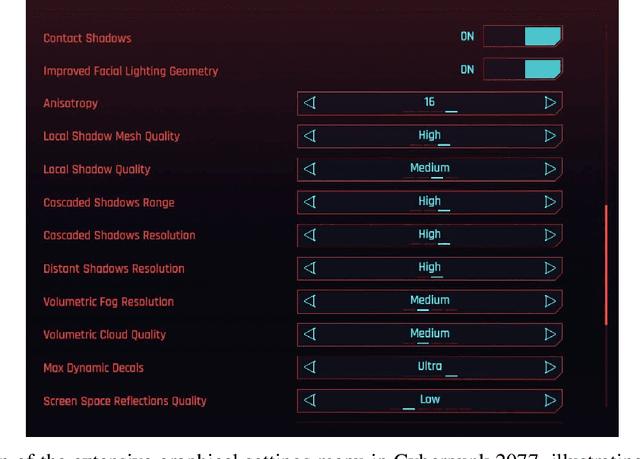Increase Screen Space Reflections Quality with right arrow
640x459 pixels.
pos(550,400)
